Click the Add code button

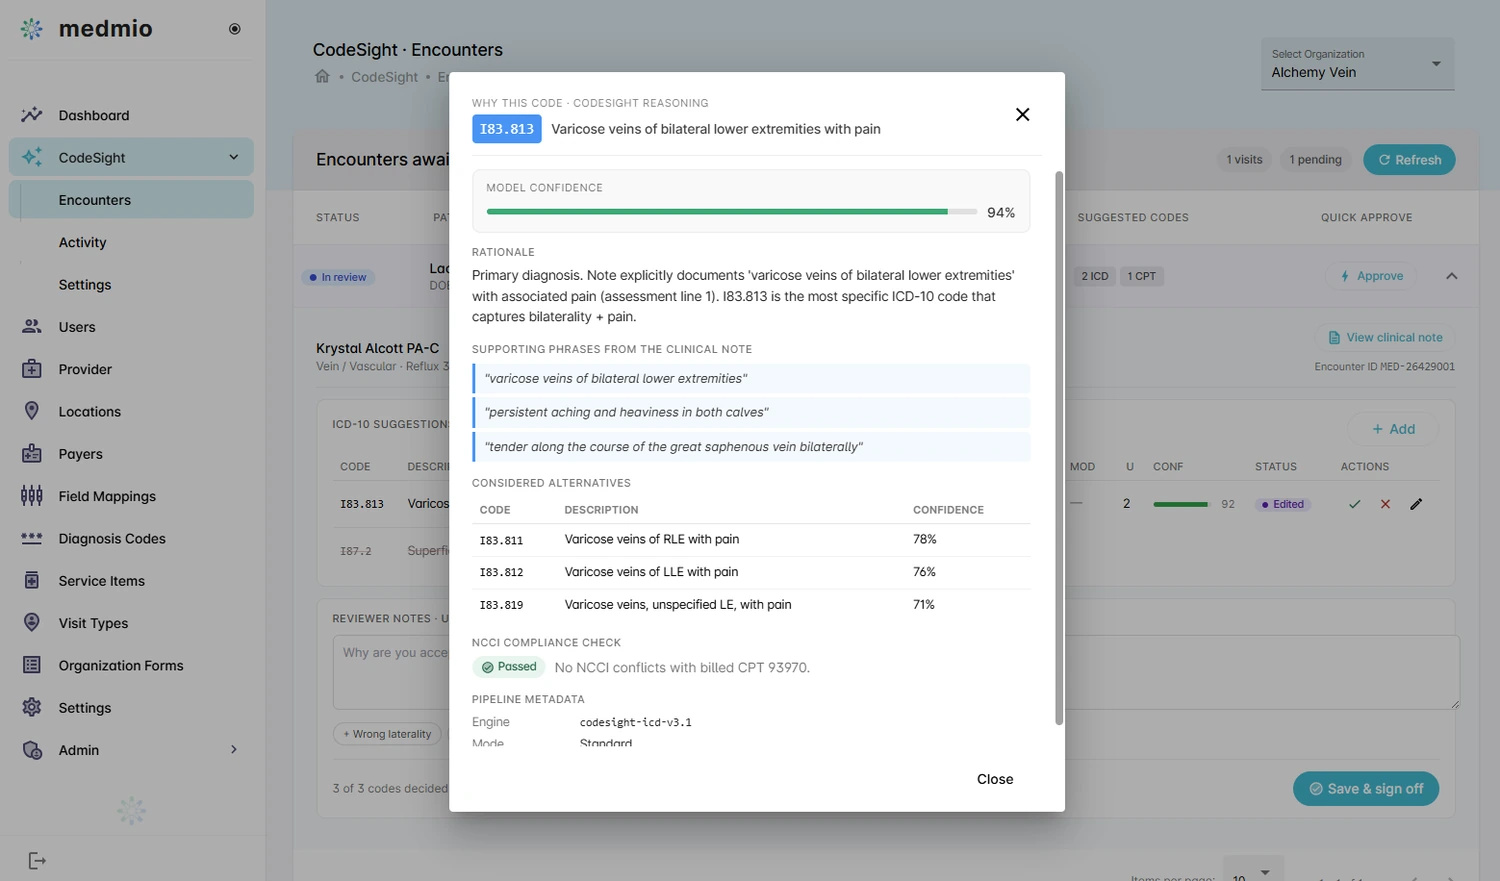(1393, 429)
